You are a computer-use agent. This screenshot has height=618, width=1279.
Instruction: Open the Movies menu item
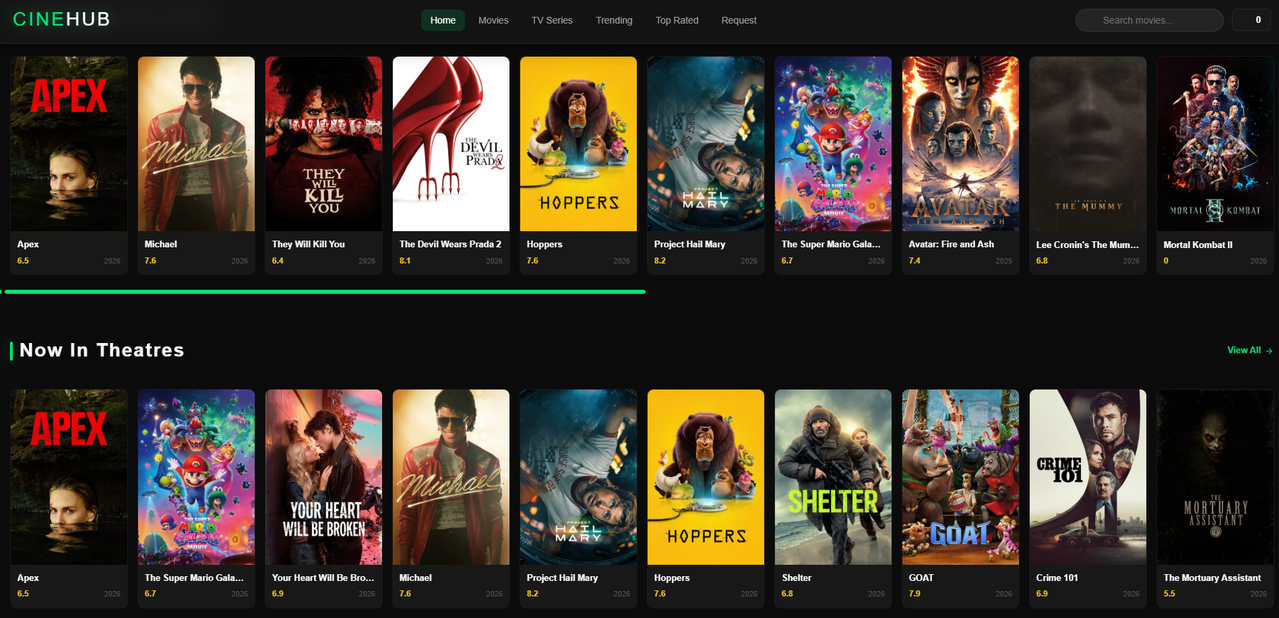[493, 20]
